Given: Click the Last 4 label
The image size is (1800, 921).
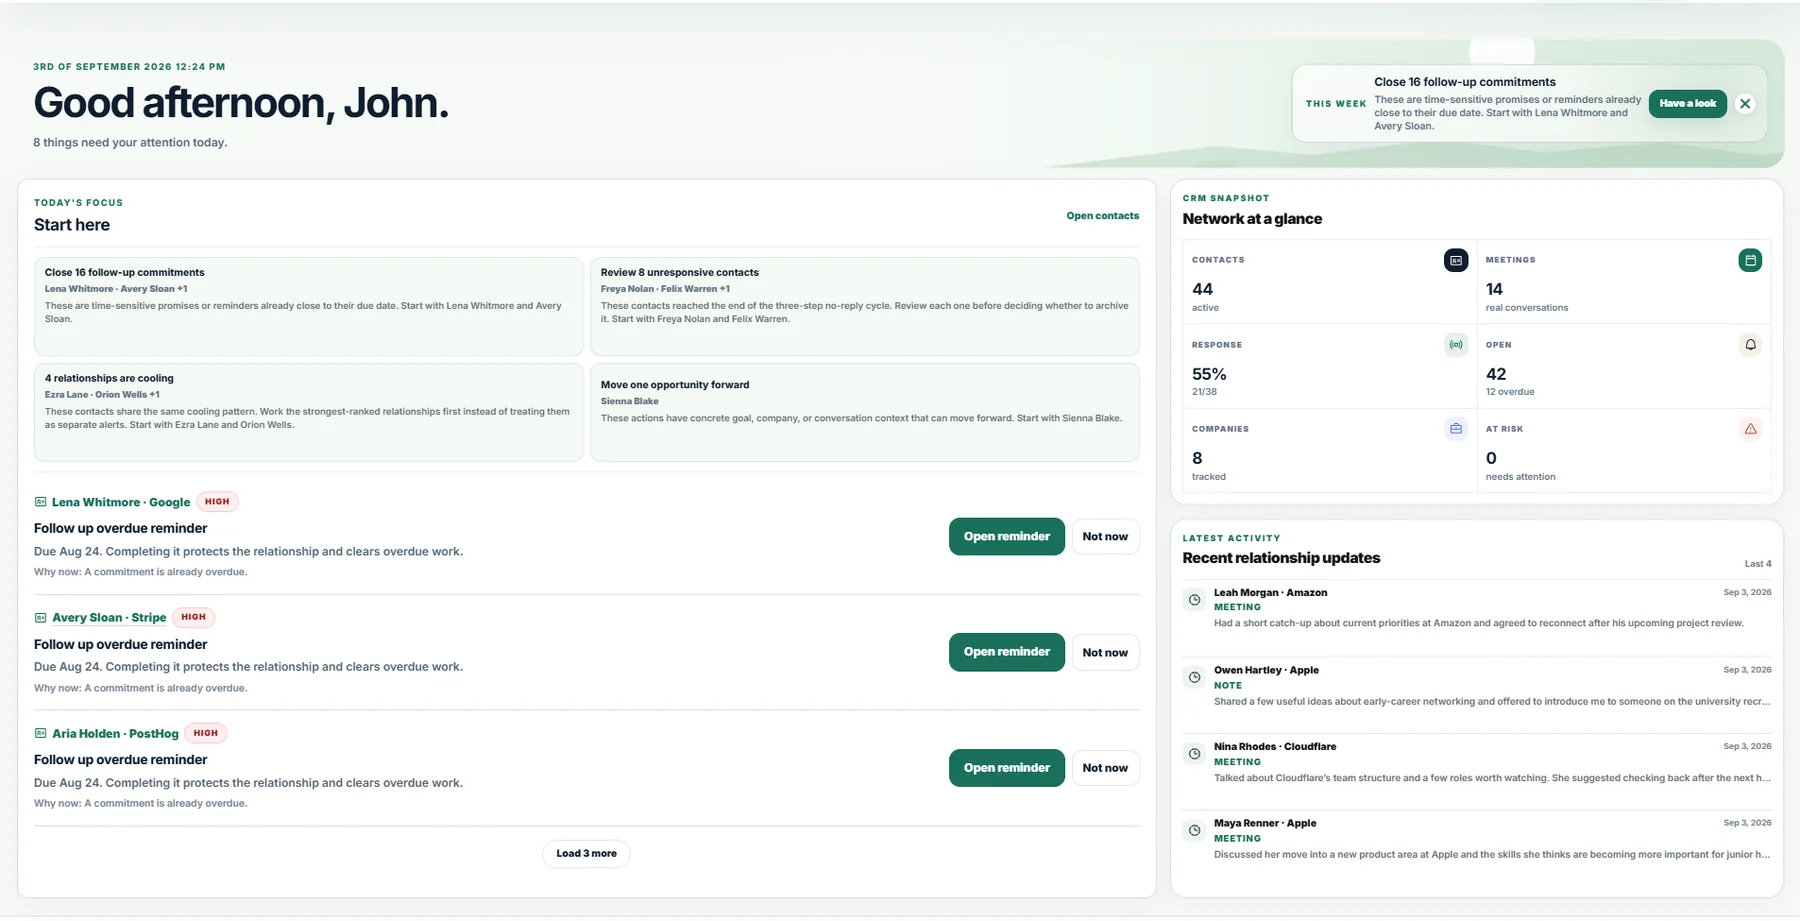Looking at the screenshot, I should [1758, 564].
